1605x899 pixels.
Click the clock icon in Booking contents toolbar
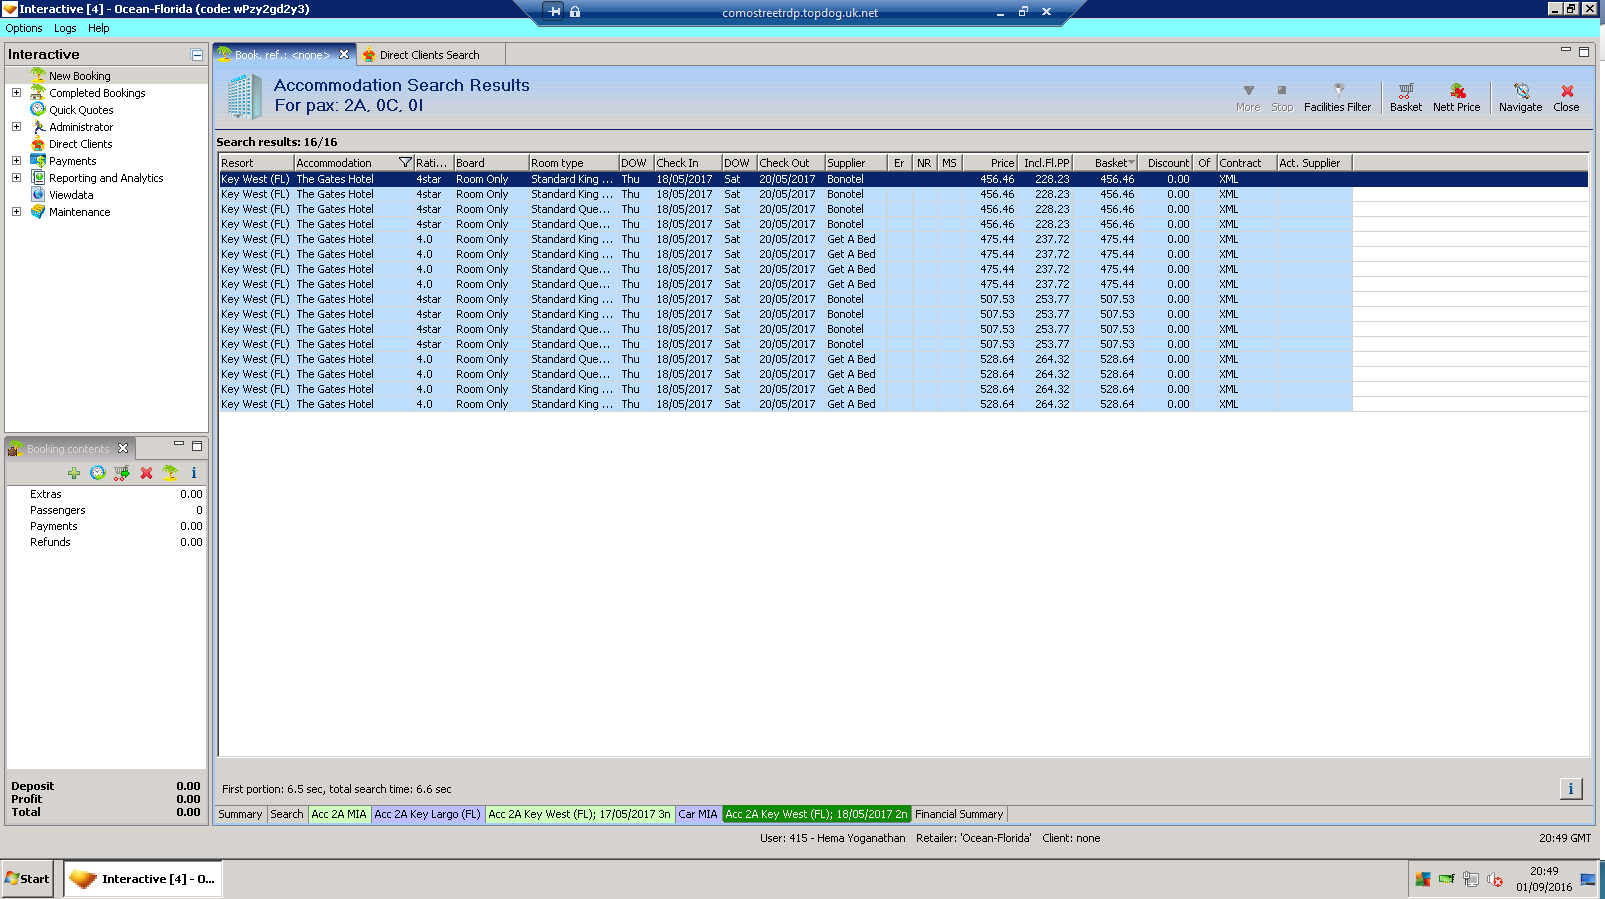point(98,473)
